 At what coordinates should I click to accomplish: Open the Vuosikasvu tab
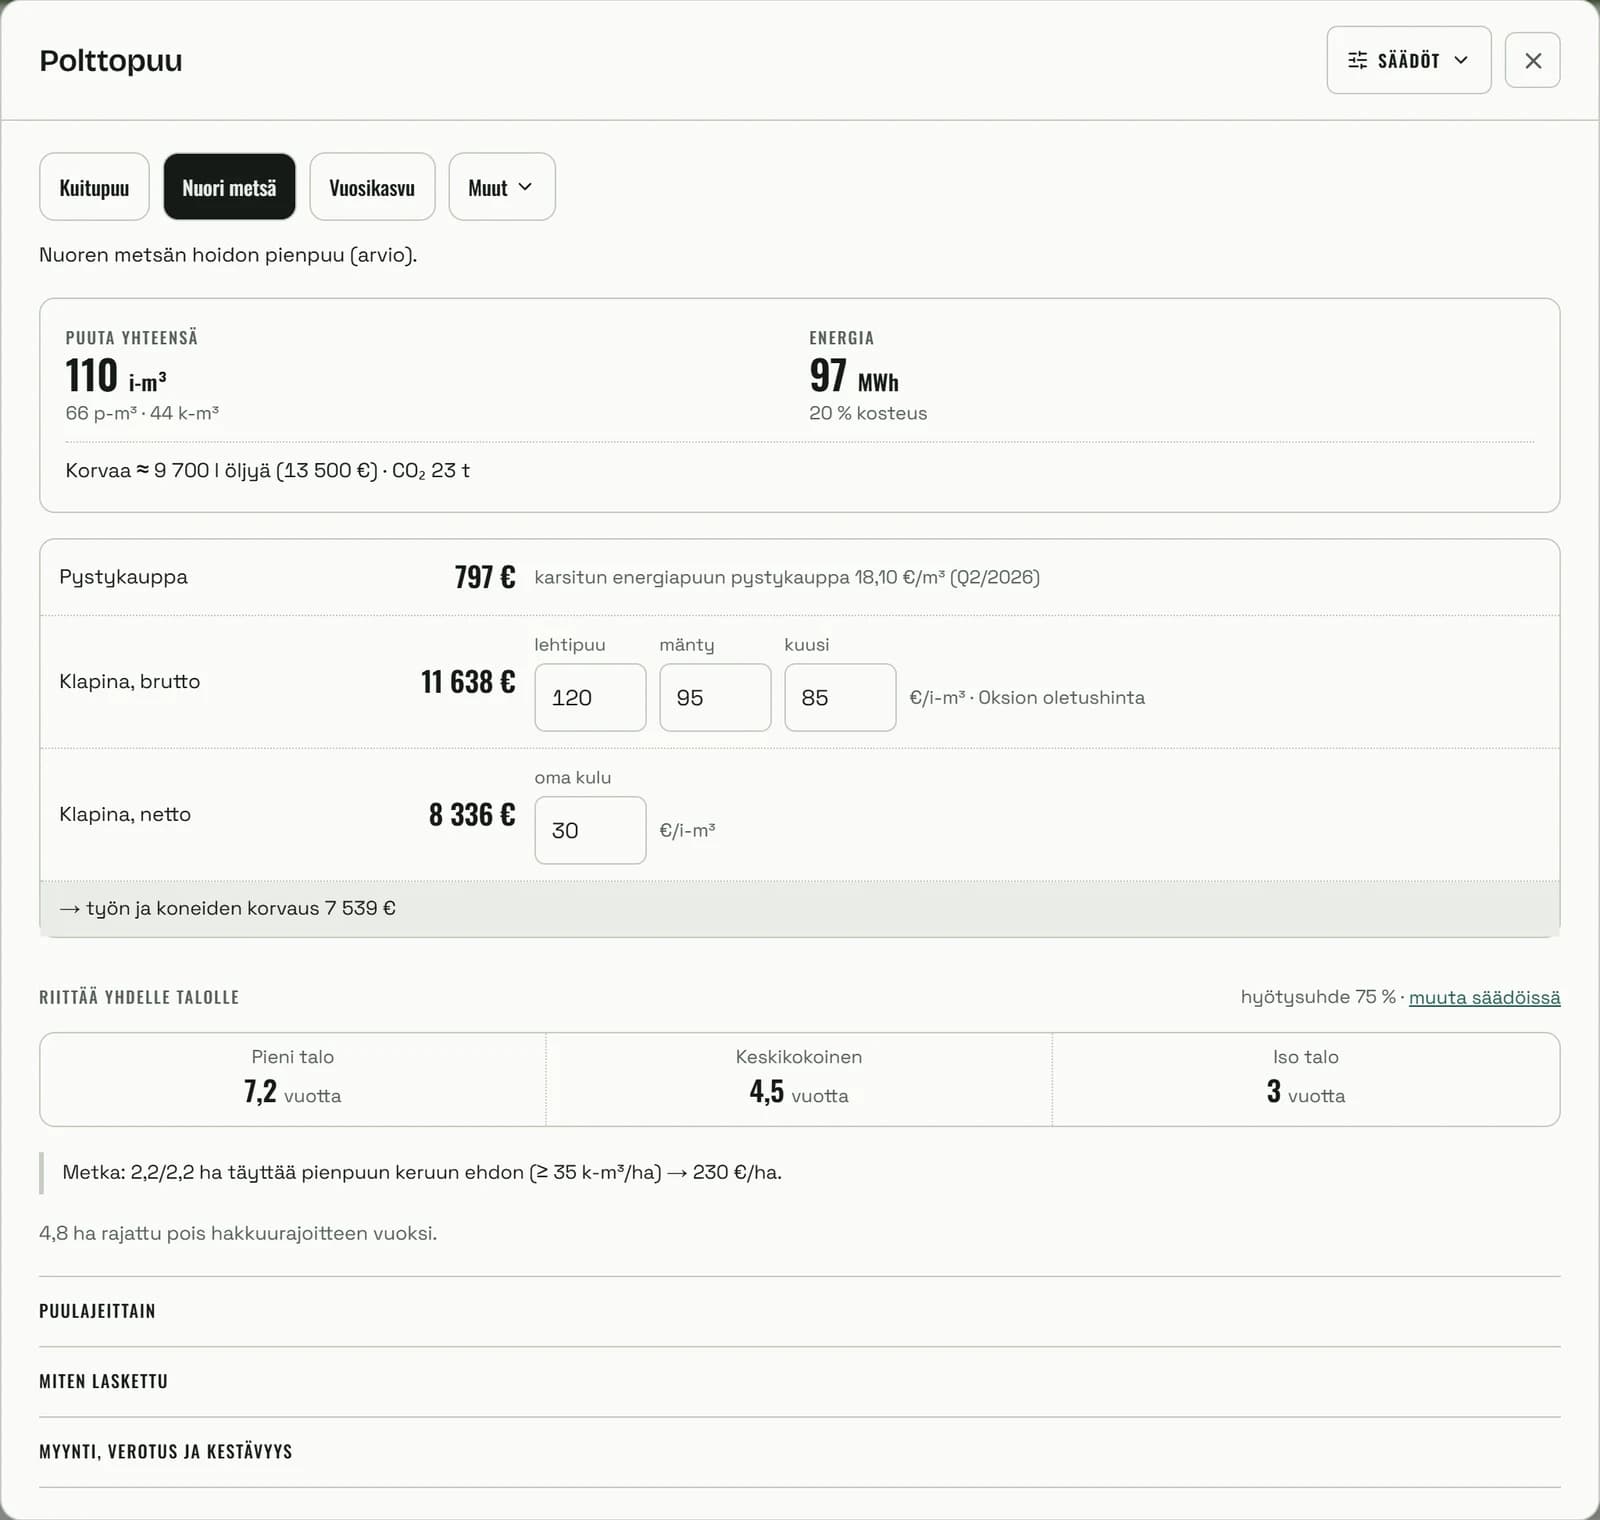tap(372, 187)
